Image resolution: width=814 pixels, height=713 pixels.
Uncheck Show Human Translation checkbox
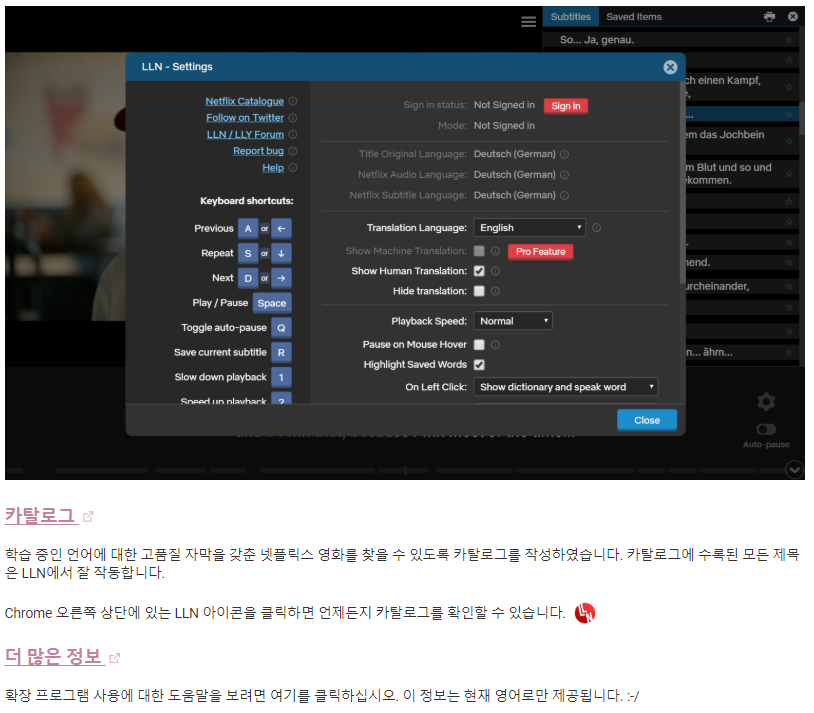click(x=479, y=271)
